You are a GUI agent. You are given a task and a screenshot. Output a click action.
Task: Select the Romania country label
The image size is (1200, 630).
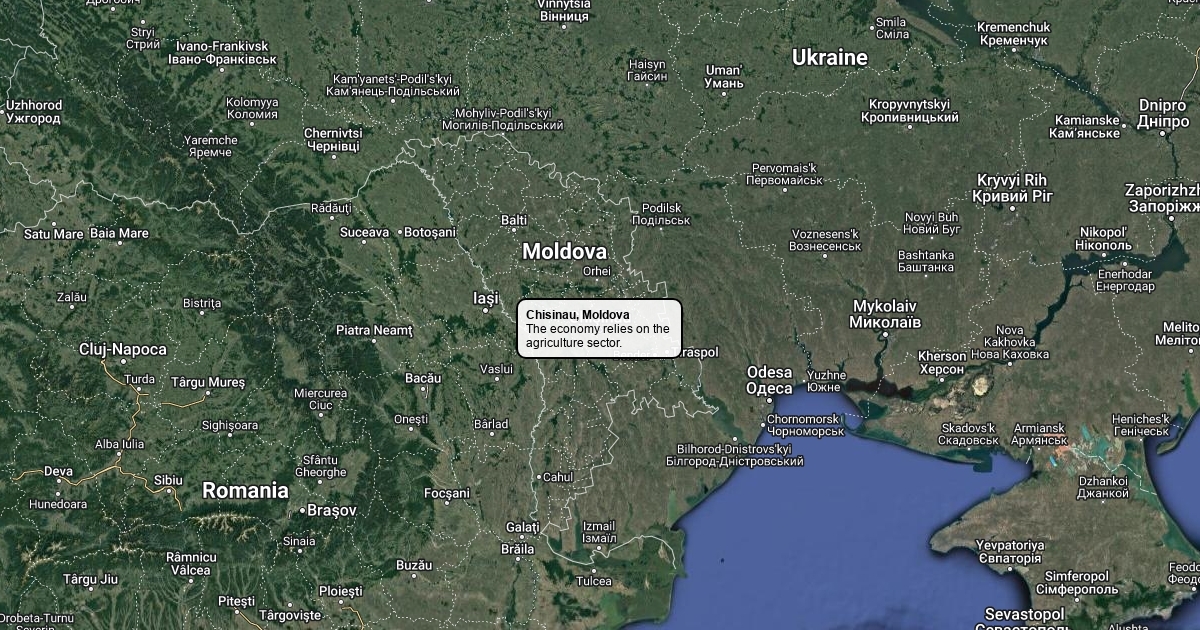click(x=245, y=491)
